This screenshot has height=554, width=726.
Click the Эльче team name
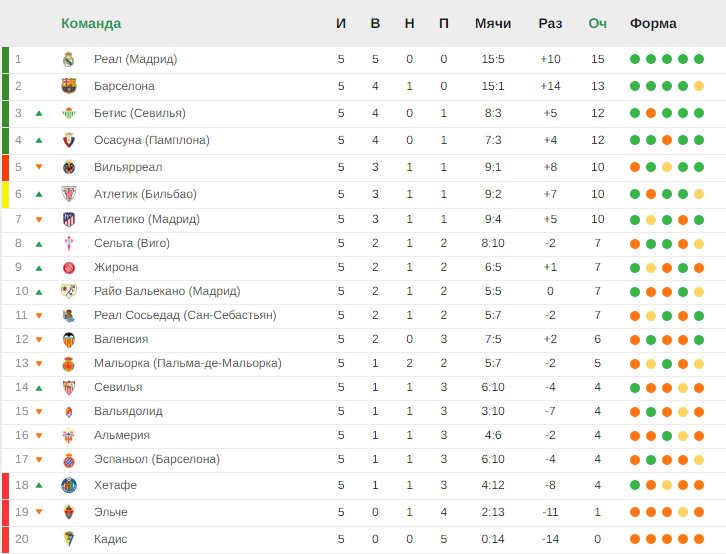coord(110,512)
